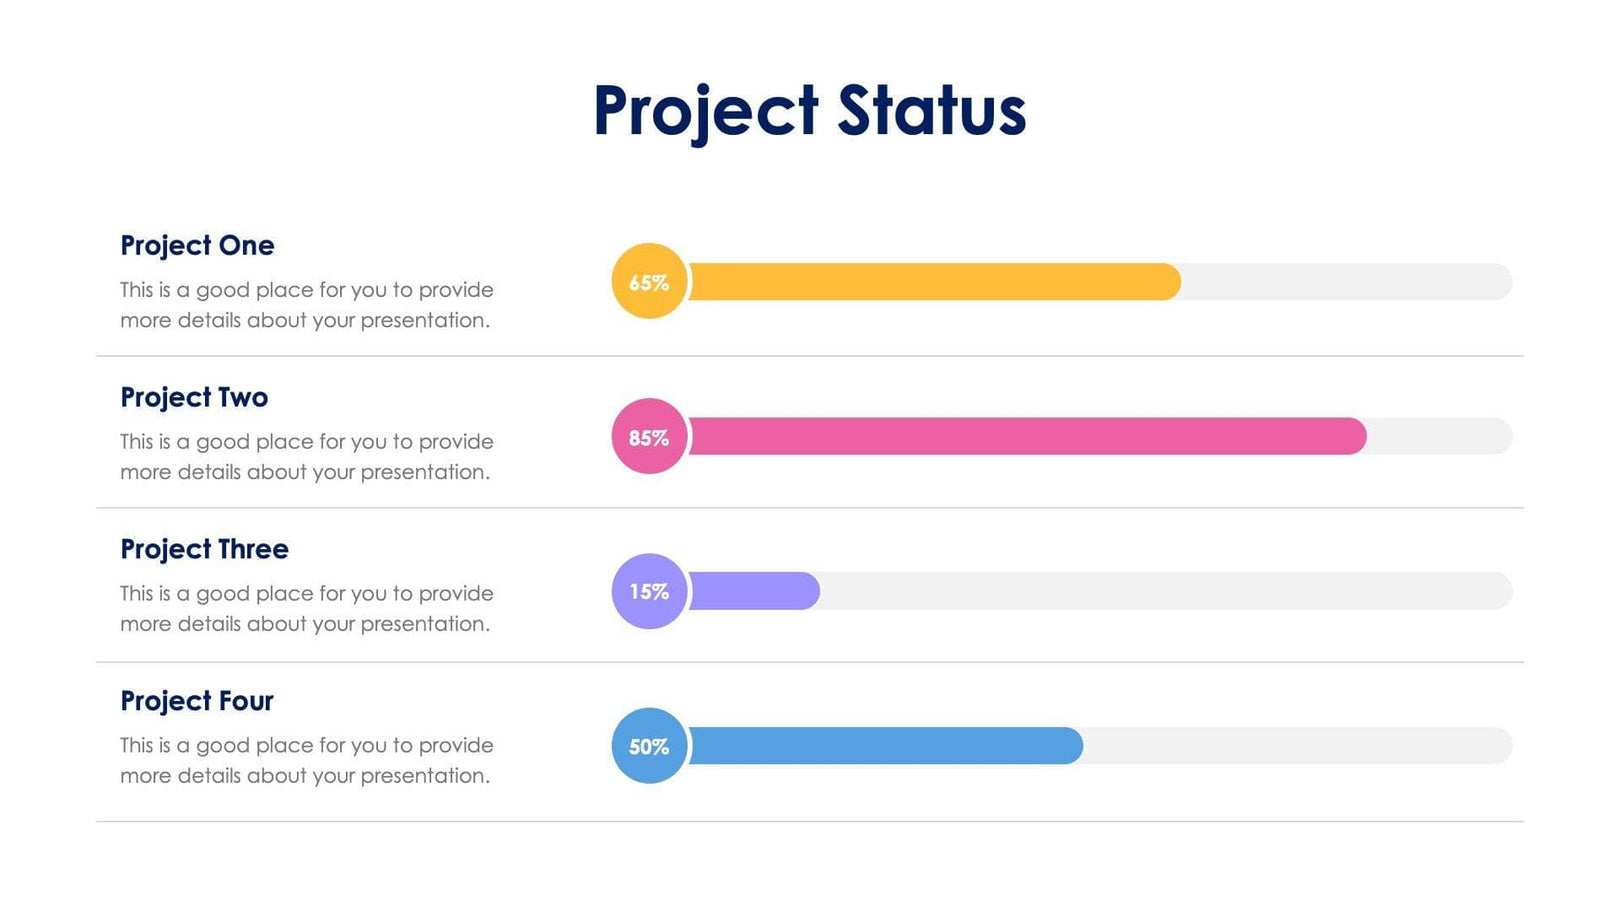The width and height of the screenshot is (1620, 911).
Task: Click the pink Project Two progress bar
Action: [x=1026, y=437]
